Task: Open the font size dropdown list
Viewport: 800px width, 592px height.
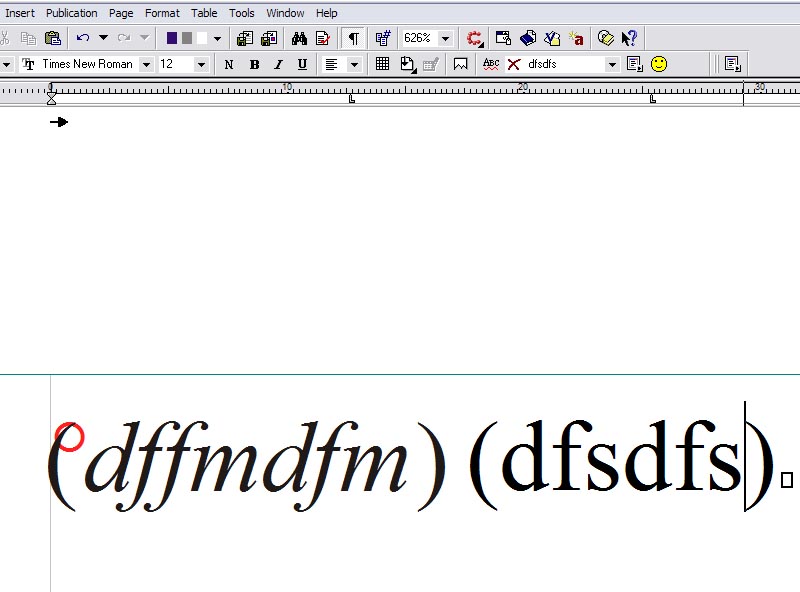Action: tap(202, 64)
